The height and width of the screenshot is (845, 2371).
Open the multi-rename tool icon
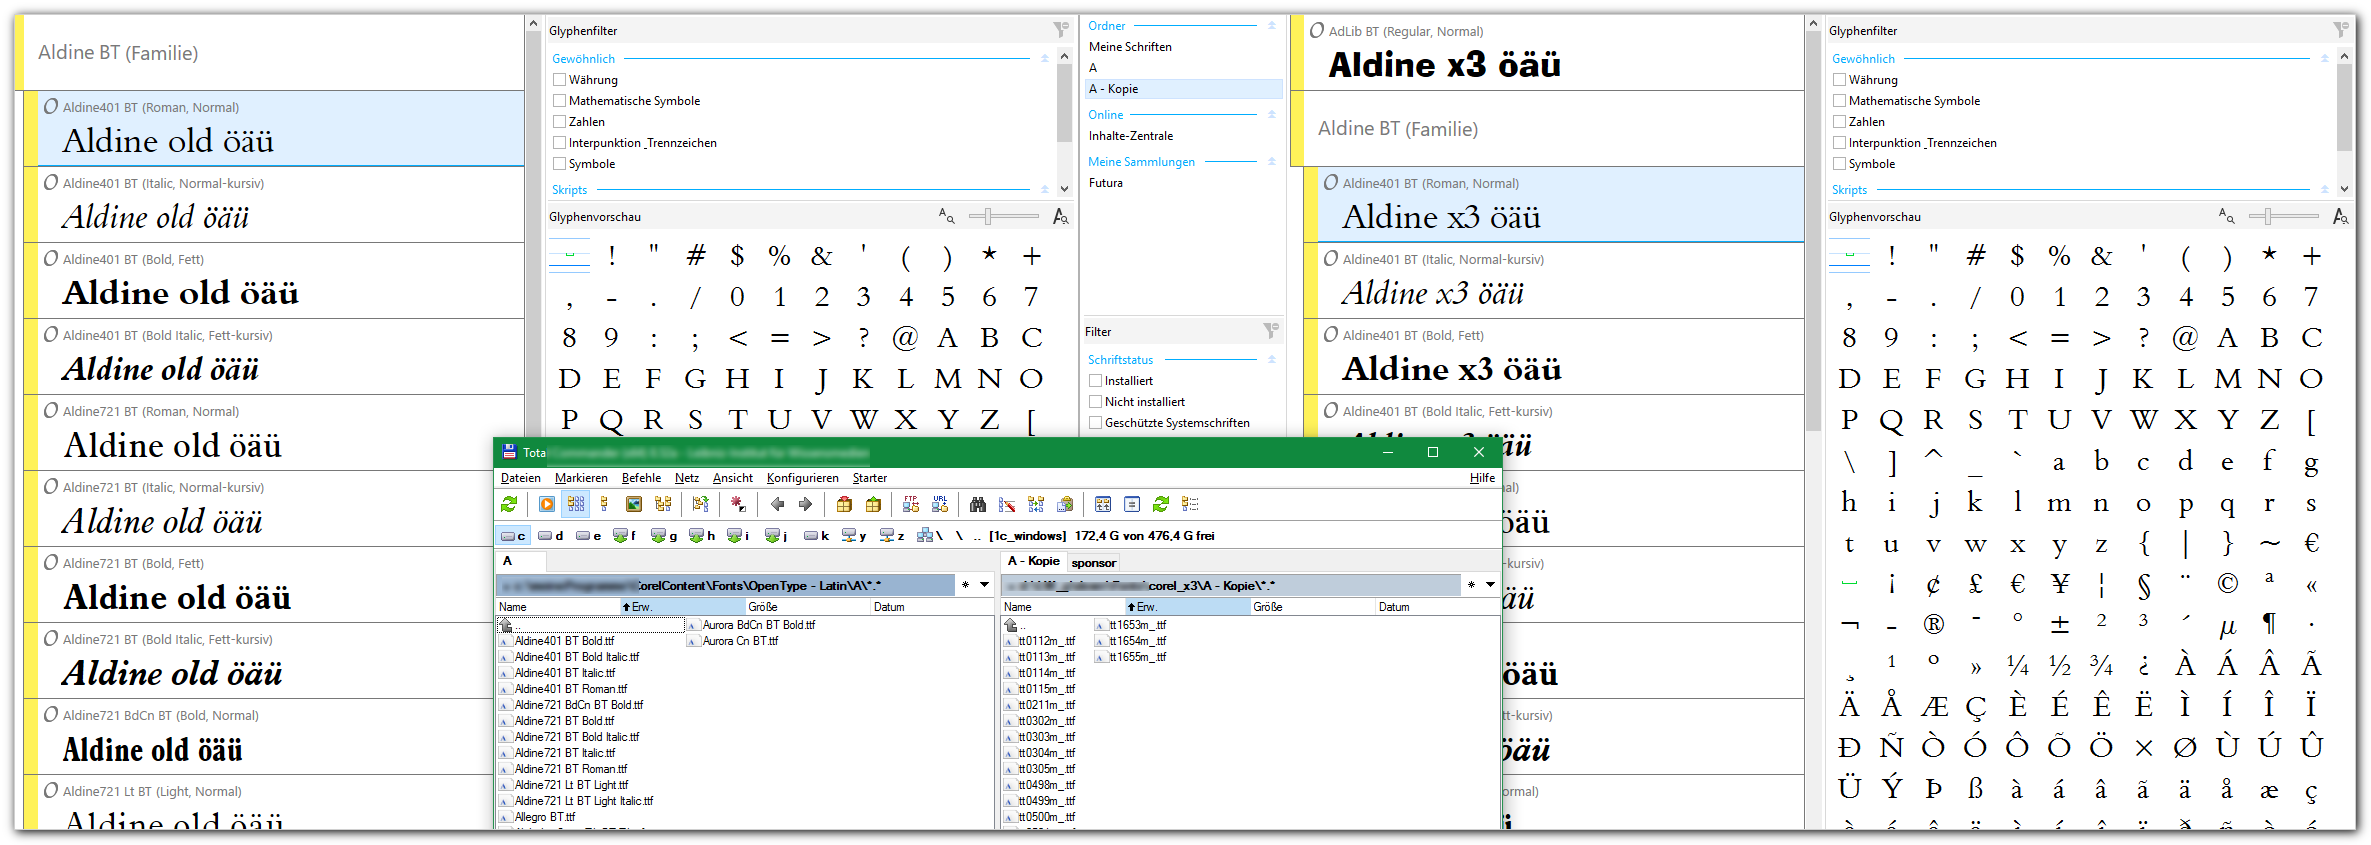click(x=1007, y=504)
